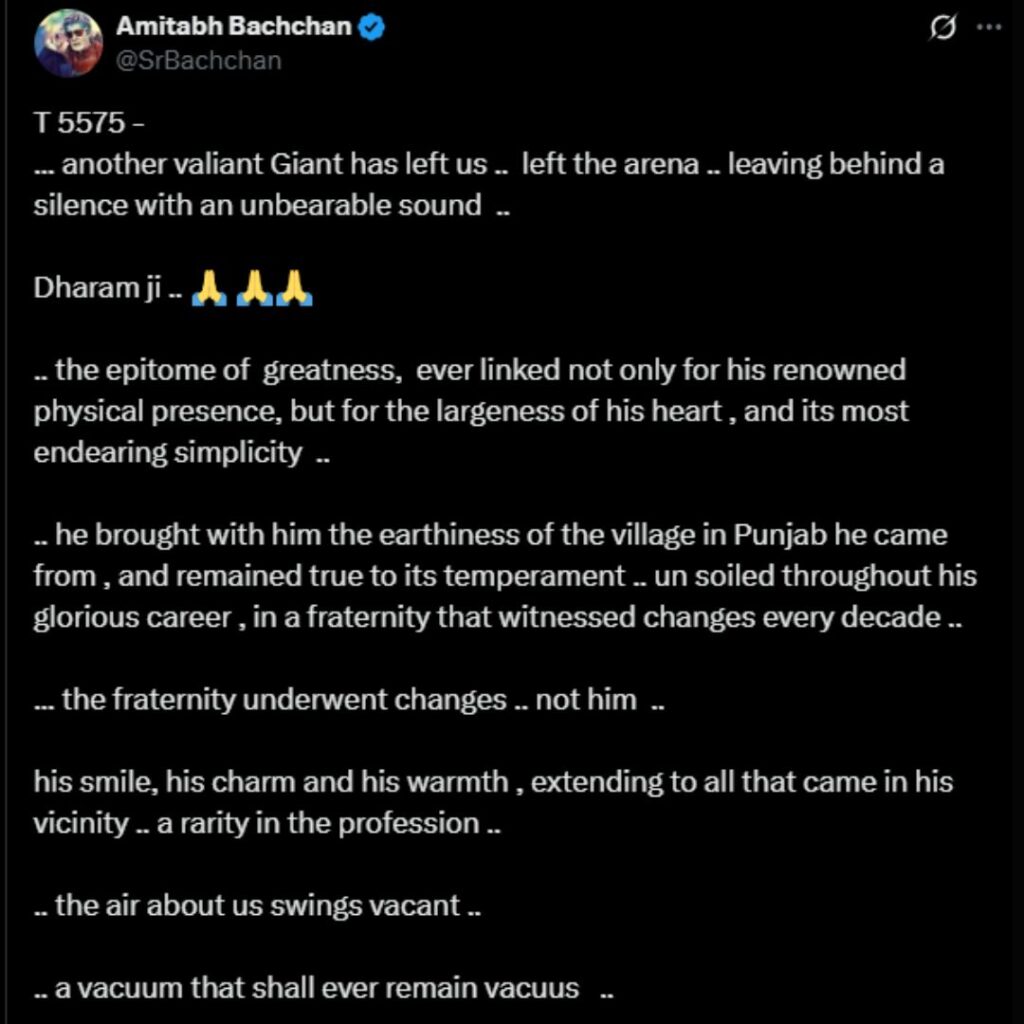Click the 'T 5575 -' text

(92, 125)
